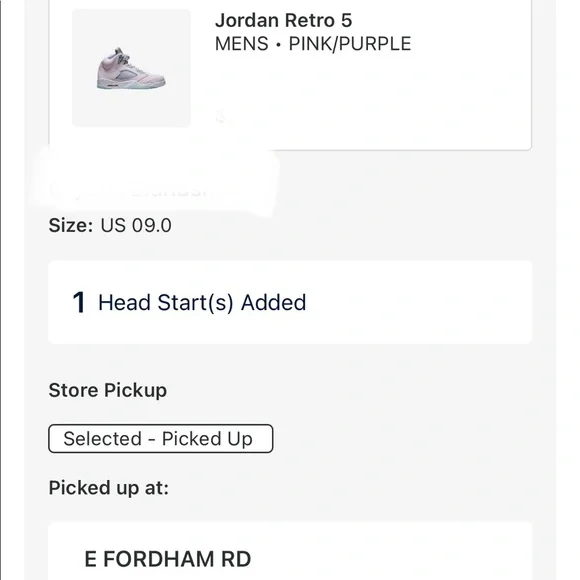Click the bold Size label
This screenshot has height=580, width=580.
[71, 225]
